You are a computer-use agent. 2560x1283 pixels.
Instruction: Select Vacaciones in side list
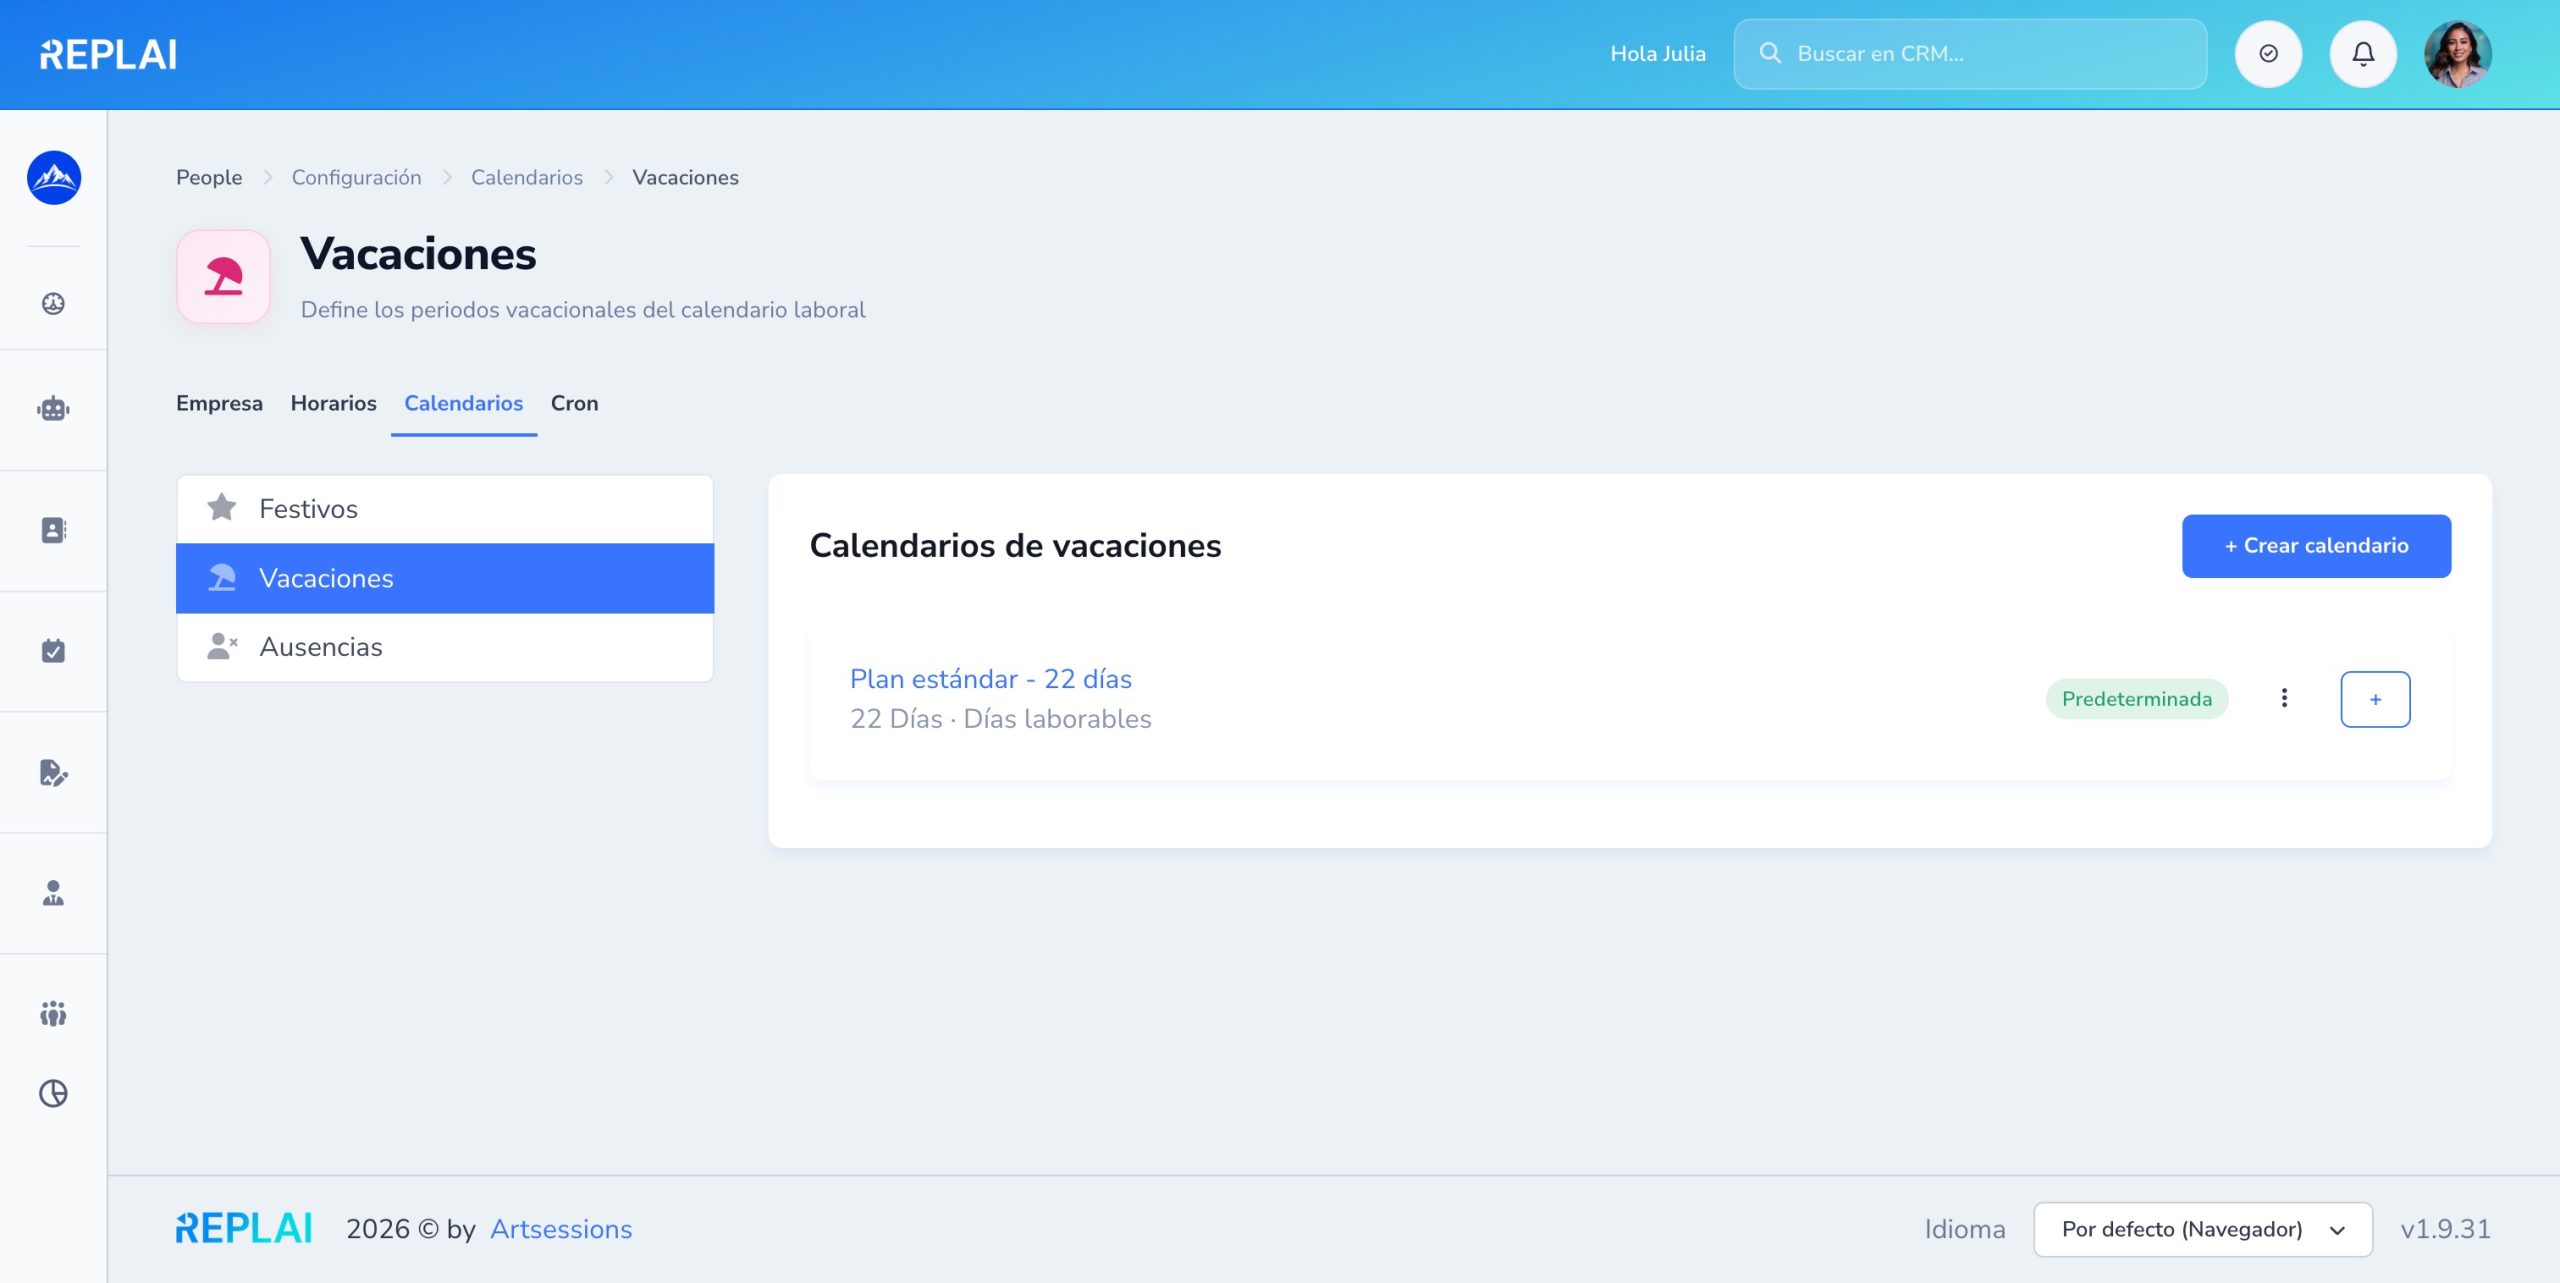click(x=445, y=578)
